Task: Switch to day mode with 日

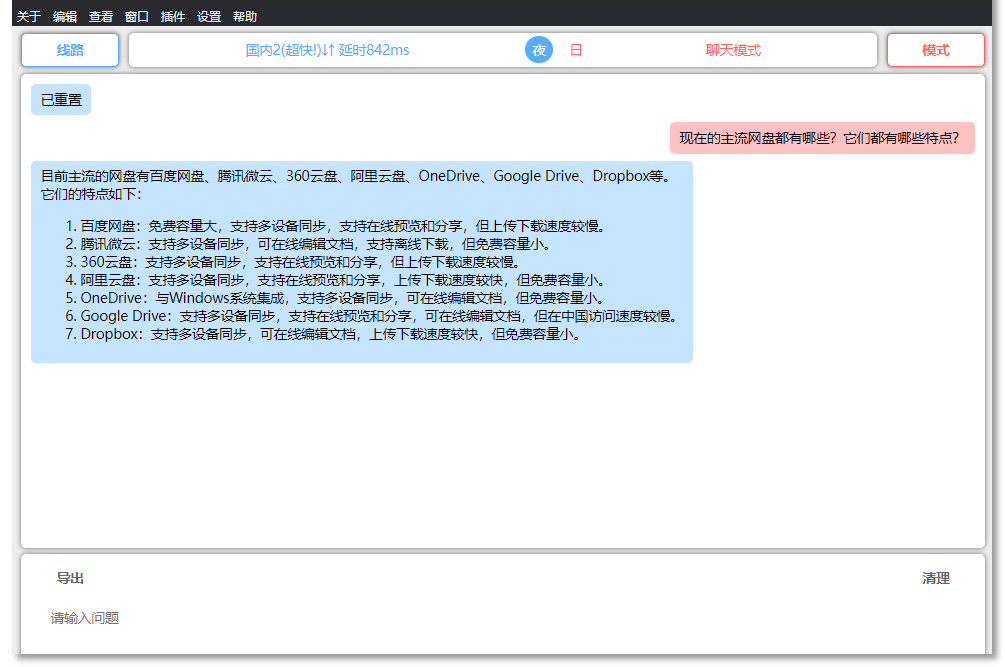Action: [x=576, y=50]
